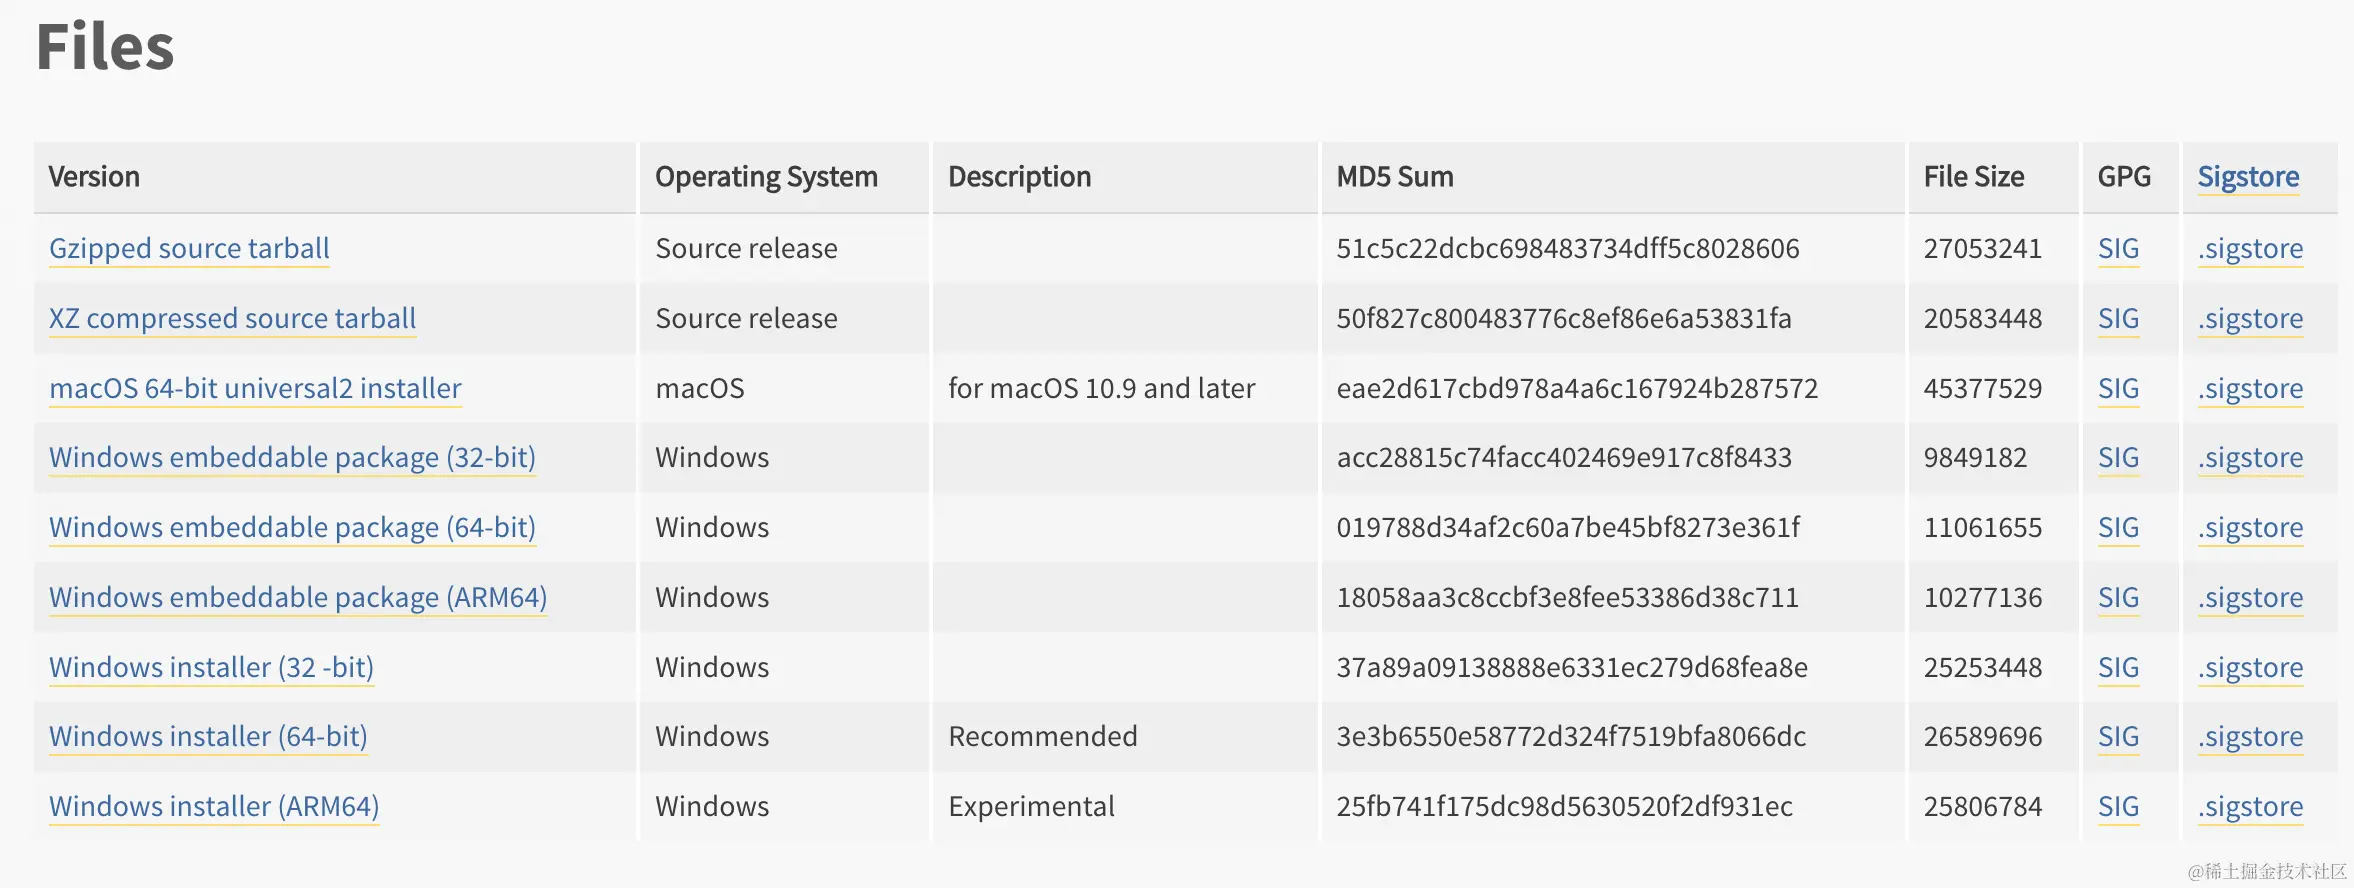Open the .sigstore file for Gzipped source tarball
The width and height of the screenshot is (2354, 888).
pyautogui.click(x=2249, y=248)
